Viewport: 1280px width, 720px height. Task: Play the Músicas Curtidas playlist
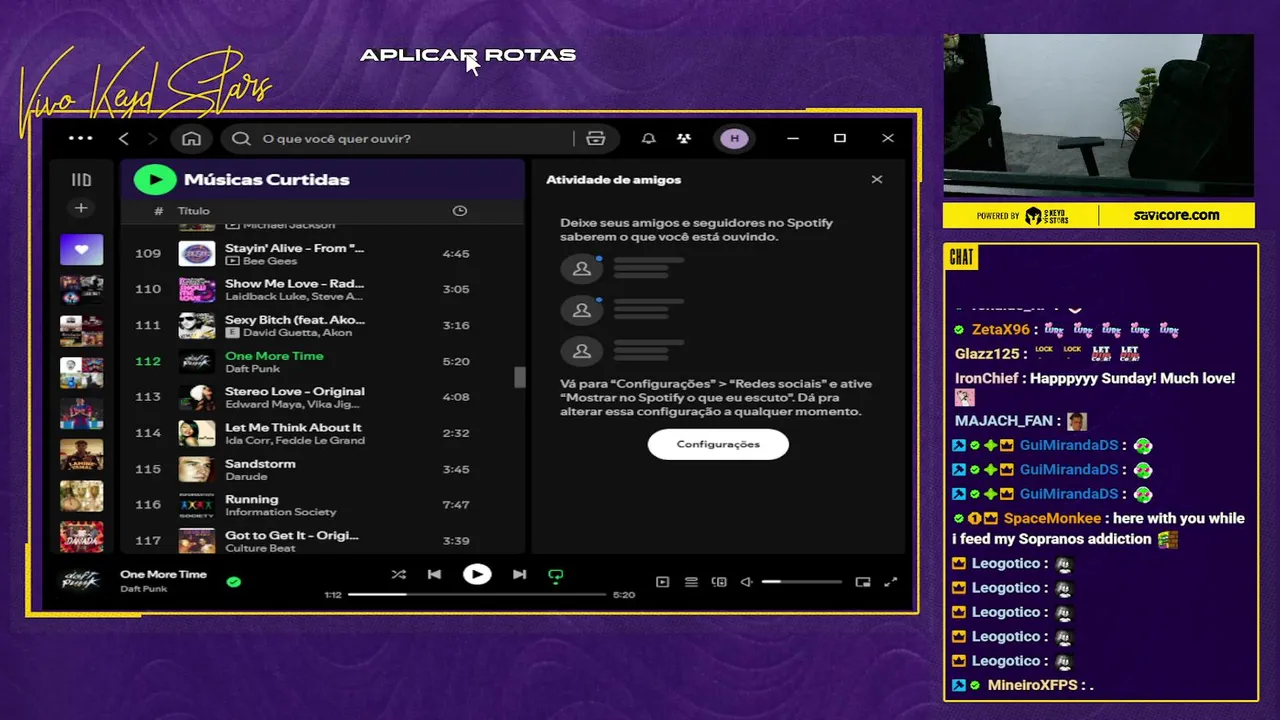[x=155, y=180]
